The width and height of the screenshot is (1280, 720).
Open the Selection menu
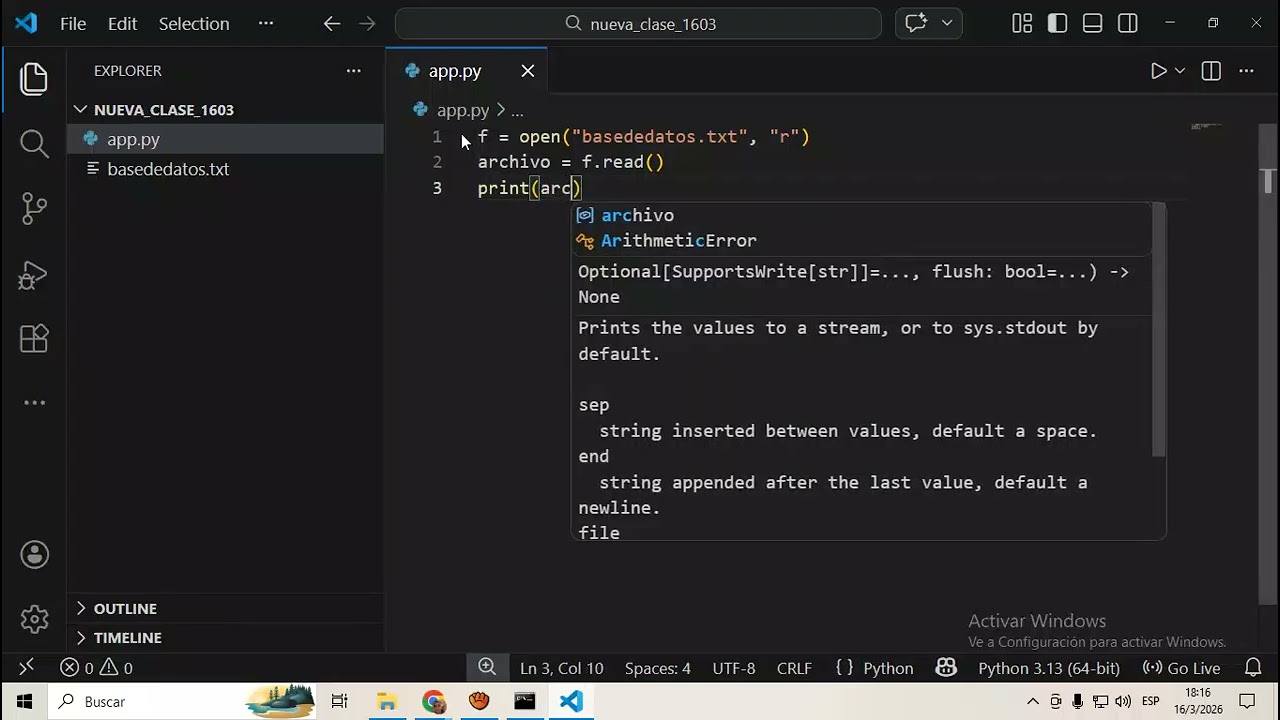tap(194, 24)
